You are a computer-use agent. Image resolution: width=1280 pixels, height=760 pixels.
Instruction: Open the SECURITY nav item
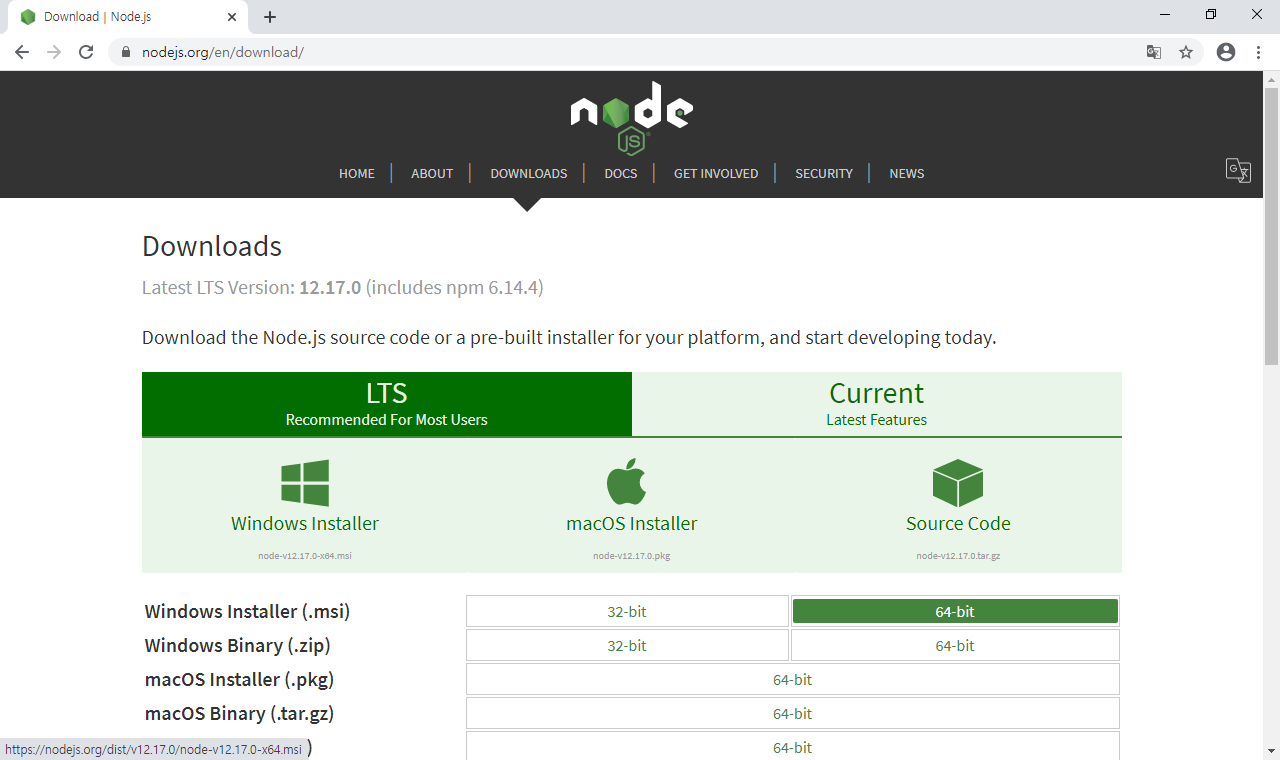click(x=824, y=173)
